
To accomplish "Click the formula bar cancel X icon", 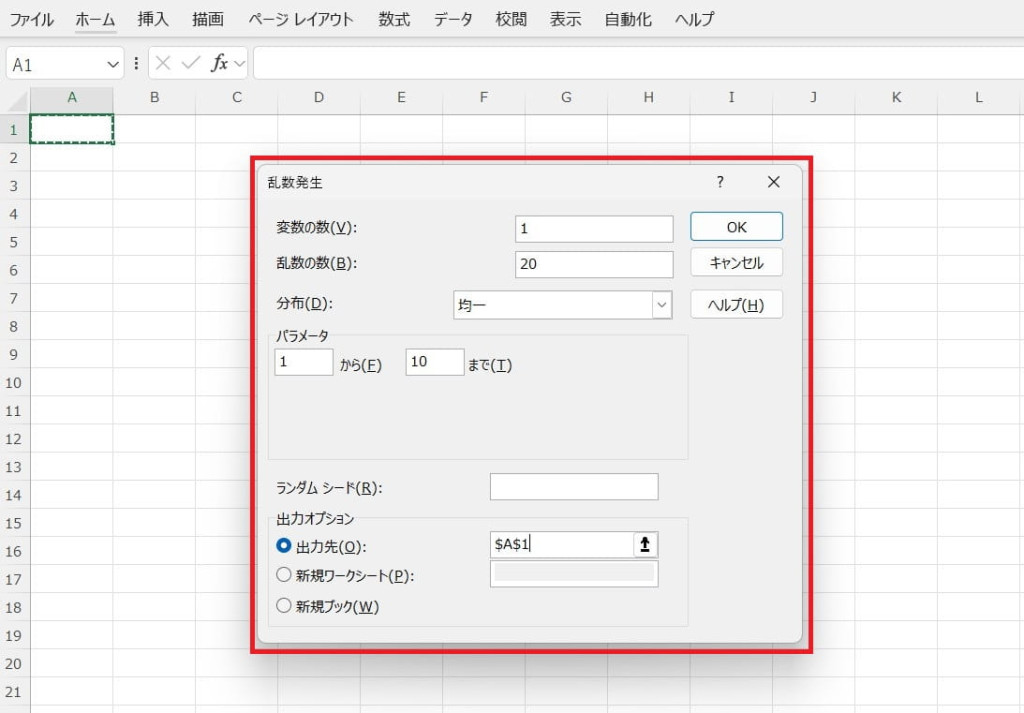I will tap(164, 63).
